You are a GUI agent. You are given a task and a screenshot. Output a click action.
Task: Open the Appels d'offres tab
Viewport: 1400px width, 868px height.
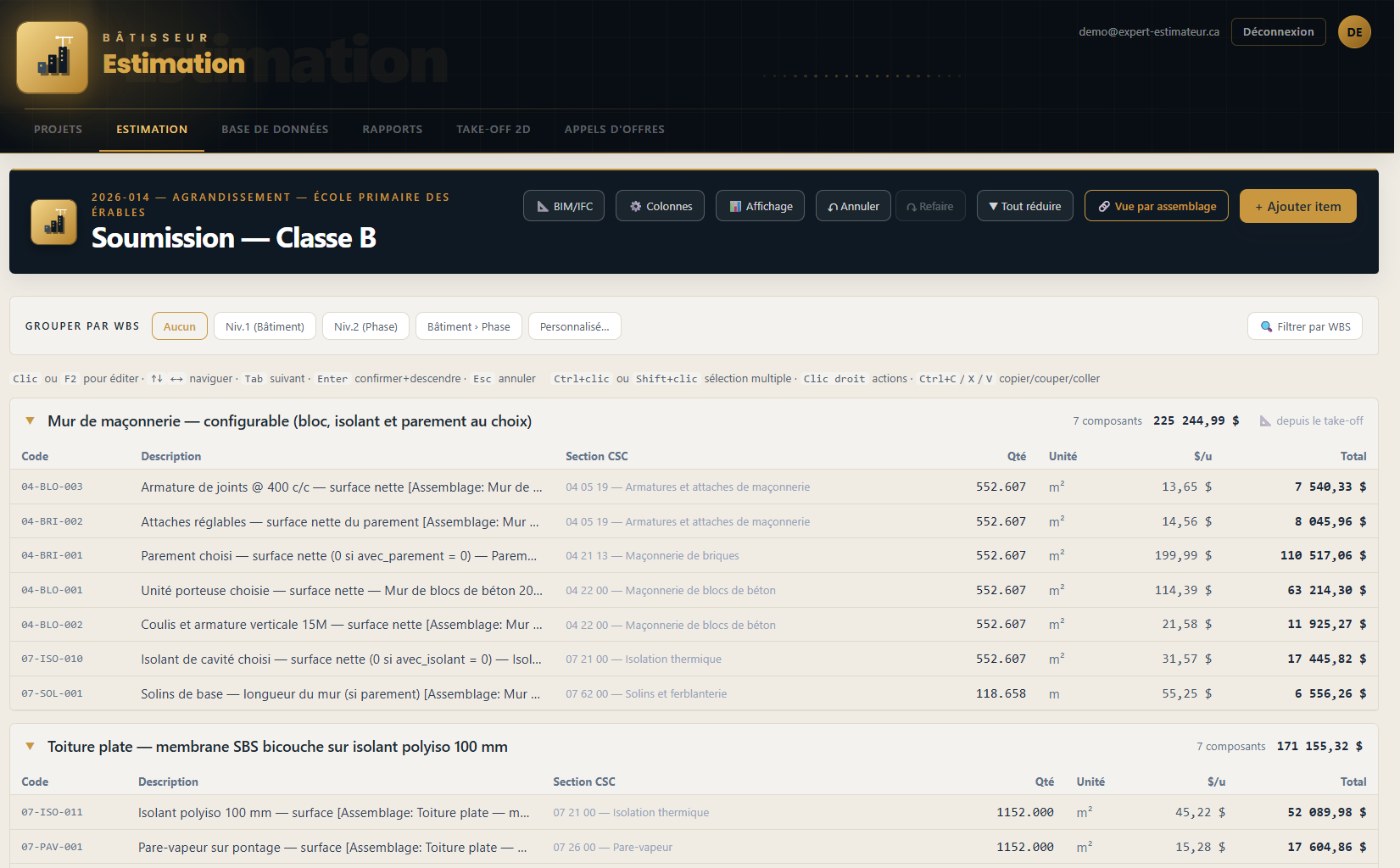point(614,129)
